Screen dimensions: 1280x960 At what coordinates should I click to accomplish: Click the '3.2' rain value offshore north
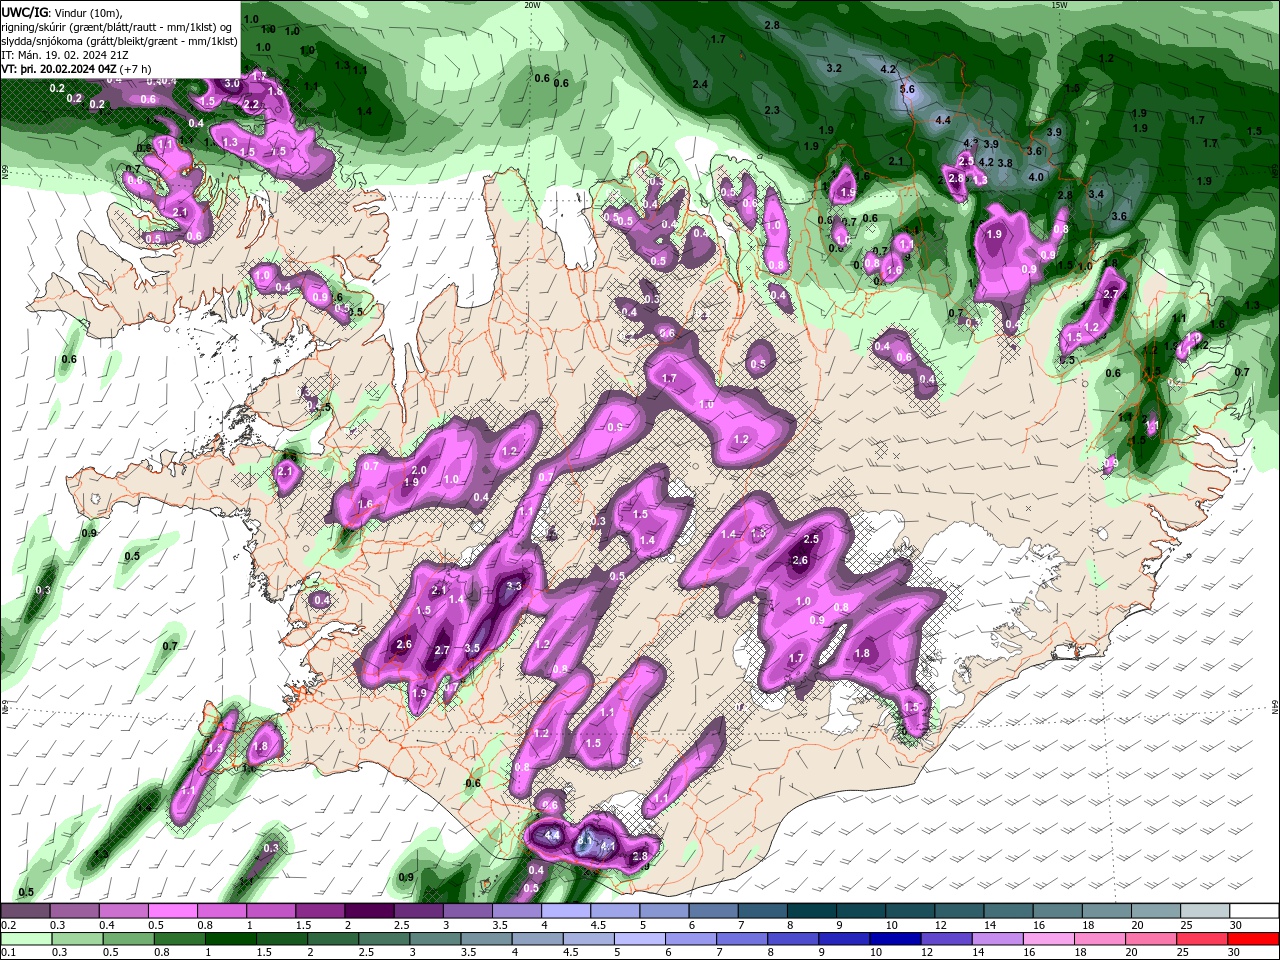834,68
